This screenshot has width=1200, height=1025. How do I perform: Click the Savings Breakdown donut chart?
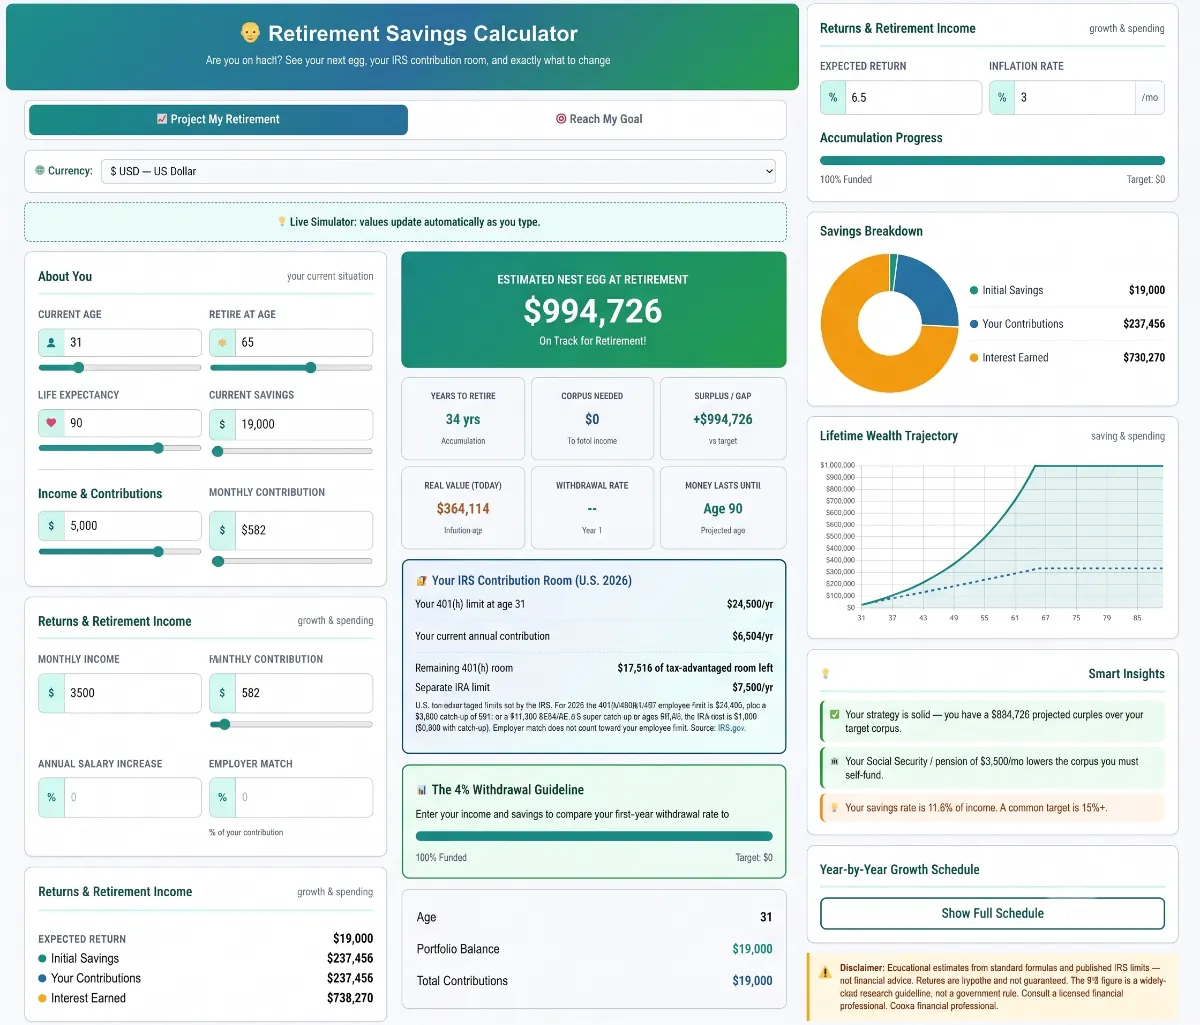click(x=890, y=323)
